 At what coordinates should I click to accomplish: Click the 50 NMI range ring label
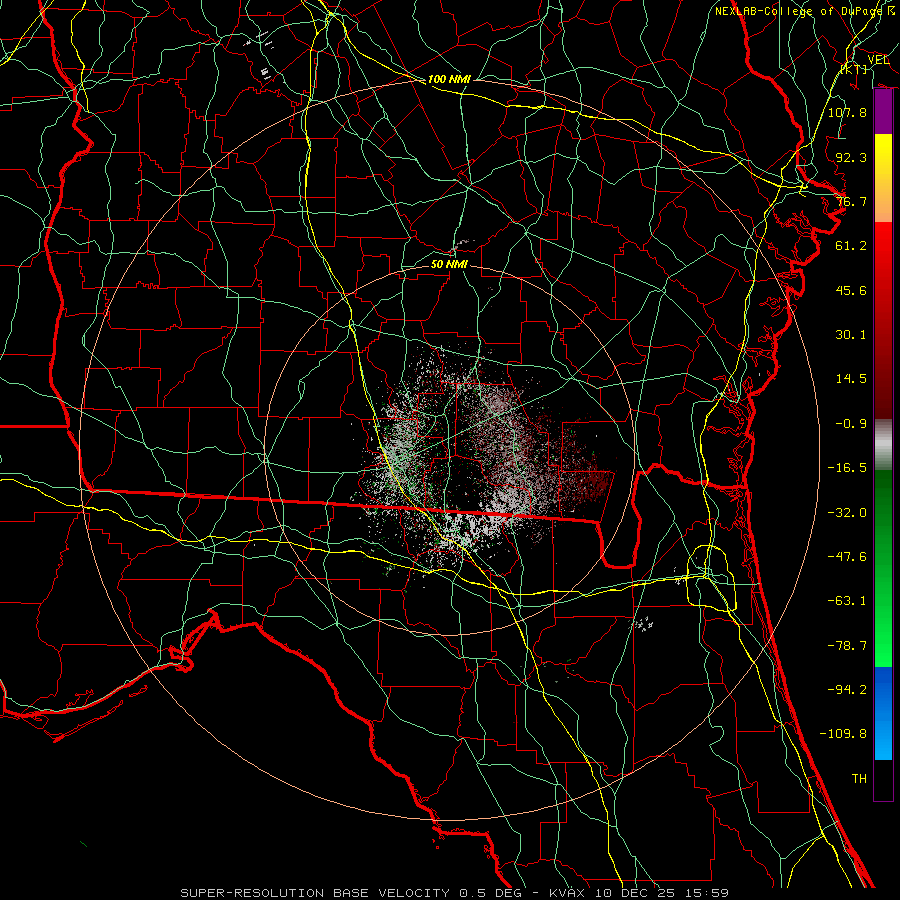(x=449, y=264)
